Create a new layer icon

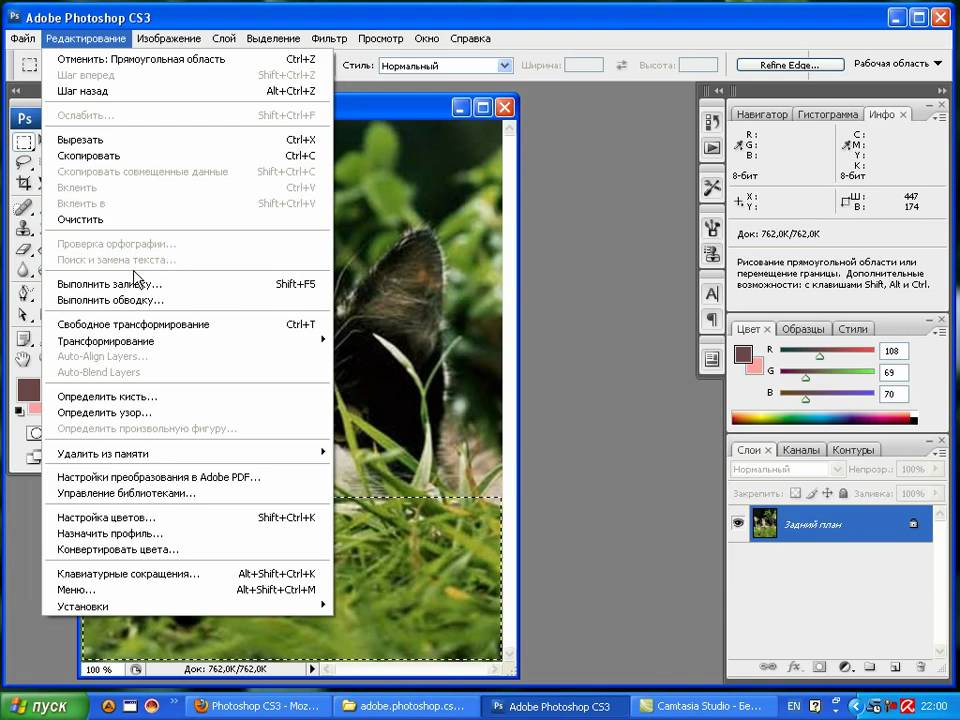pyautogui.click(x=894, y=667)
